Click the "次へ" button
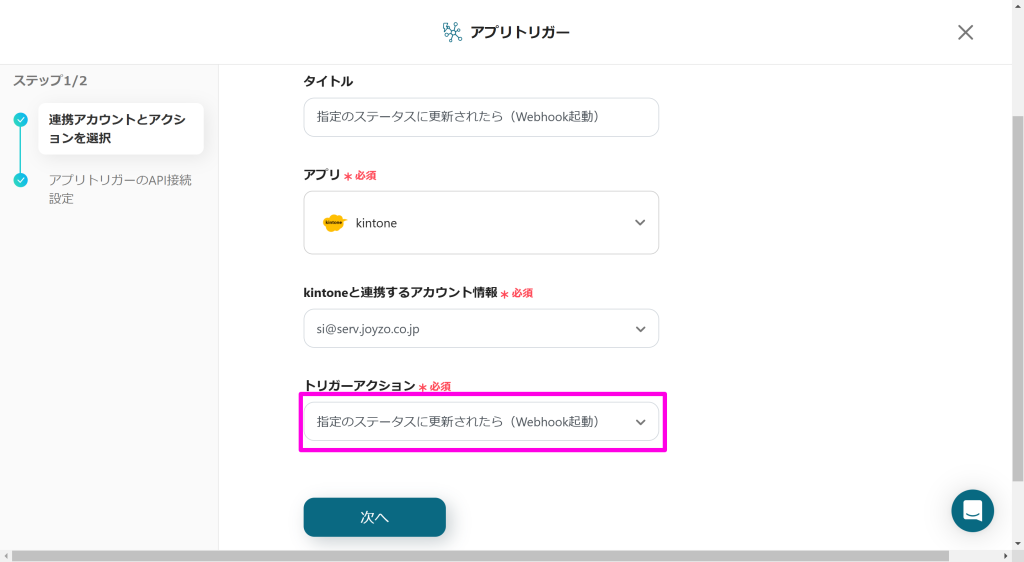The height and width of the screenshot is (562, 1024). [x=374, y=517]
